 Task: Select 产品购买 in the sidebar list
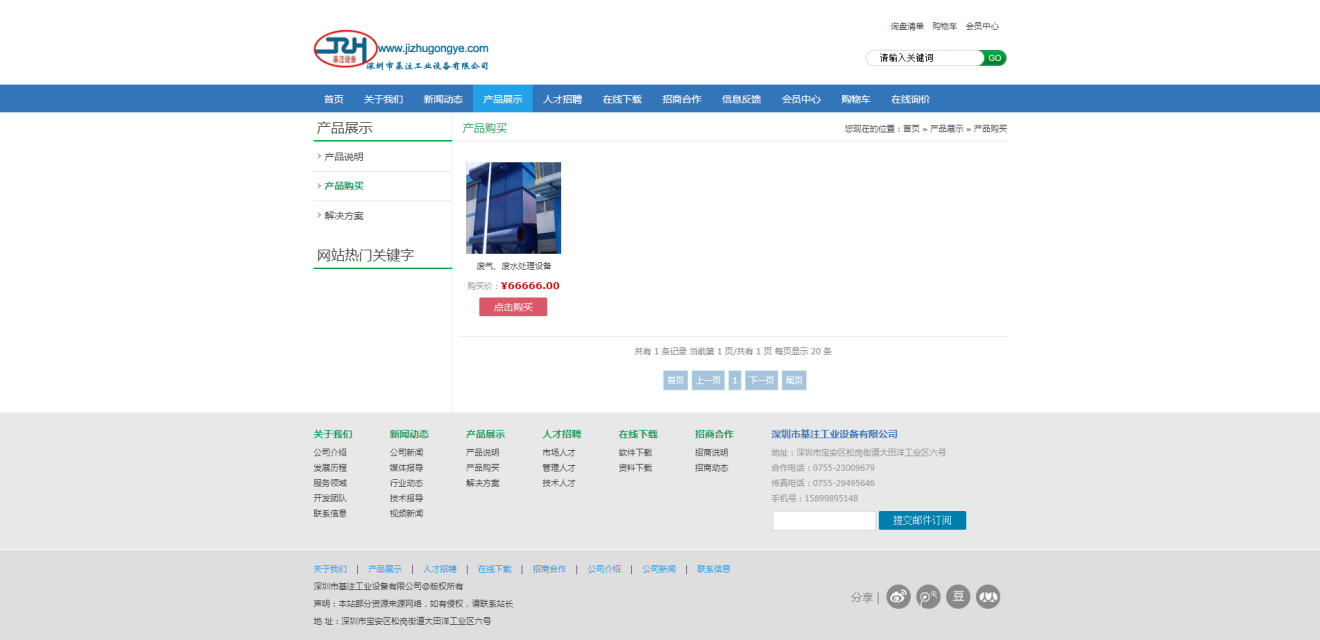[x=344, y=186]
